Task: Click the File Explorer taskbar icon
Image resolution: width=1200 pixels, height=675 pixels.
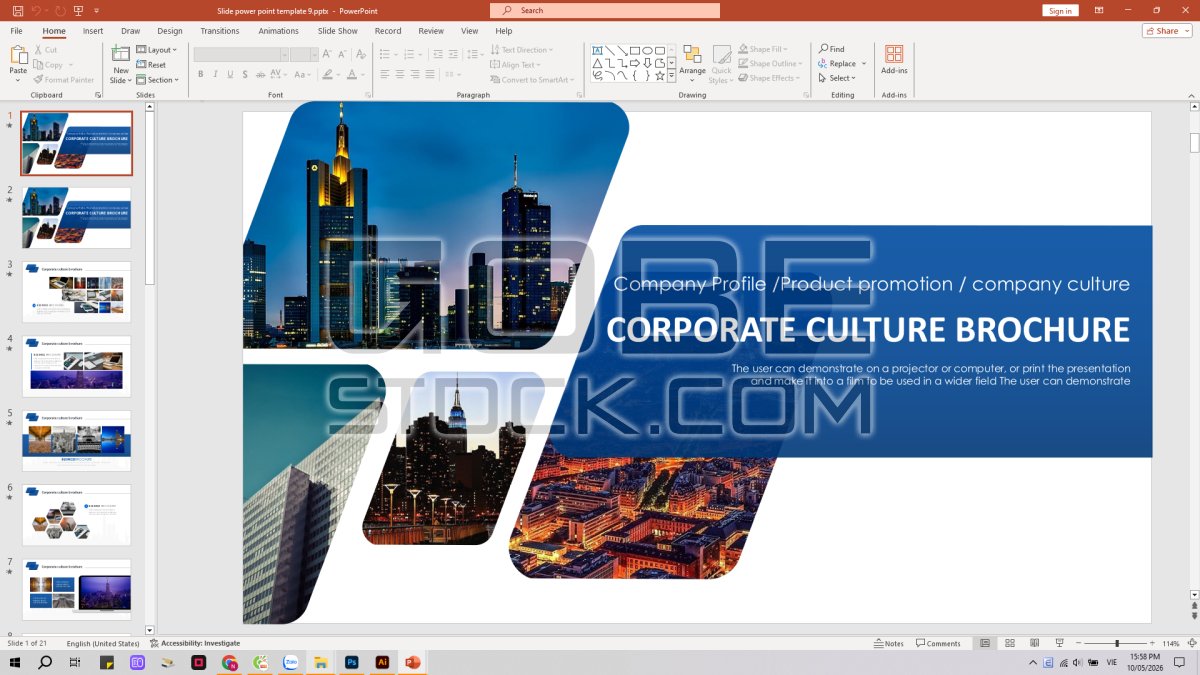Action: [x=321, y=662]
